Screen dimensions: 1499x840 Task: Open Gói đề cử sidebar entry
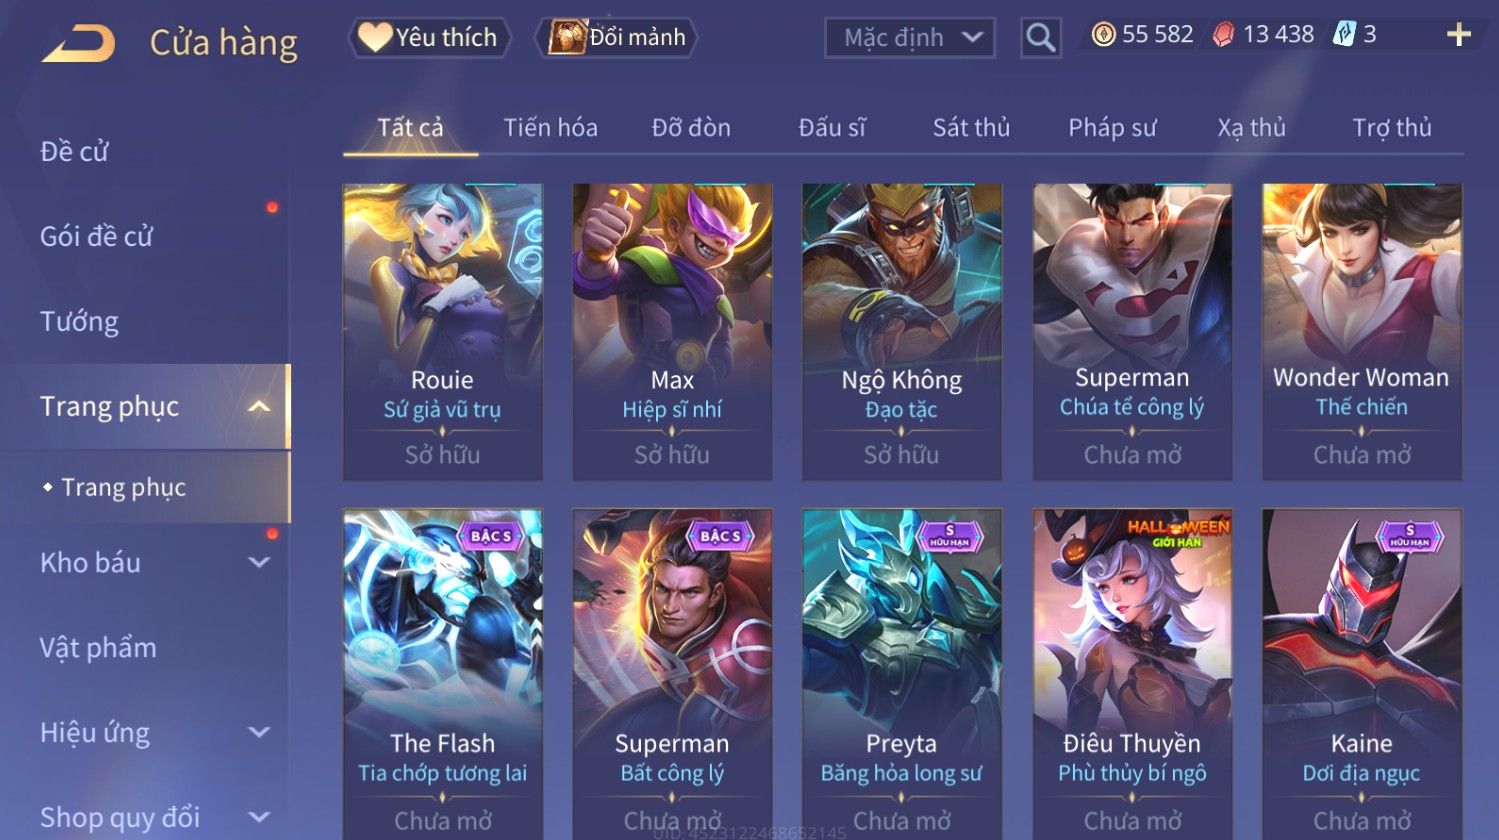pyautogui.click(x=96, y=236)
